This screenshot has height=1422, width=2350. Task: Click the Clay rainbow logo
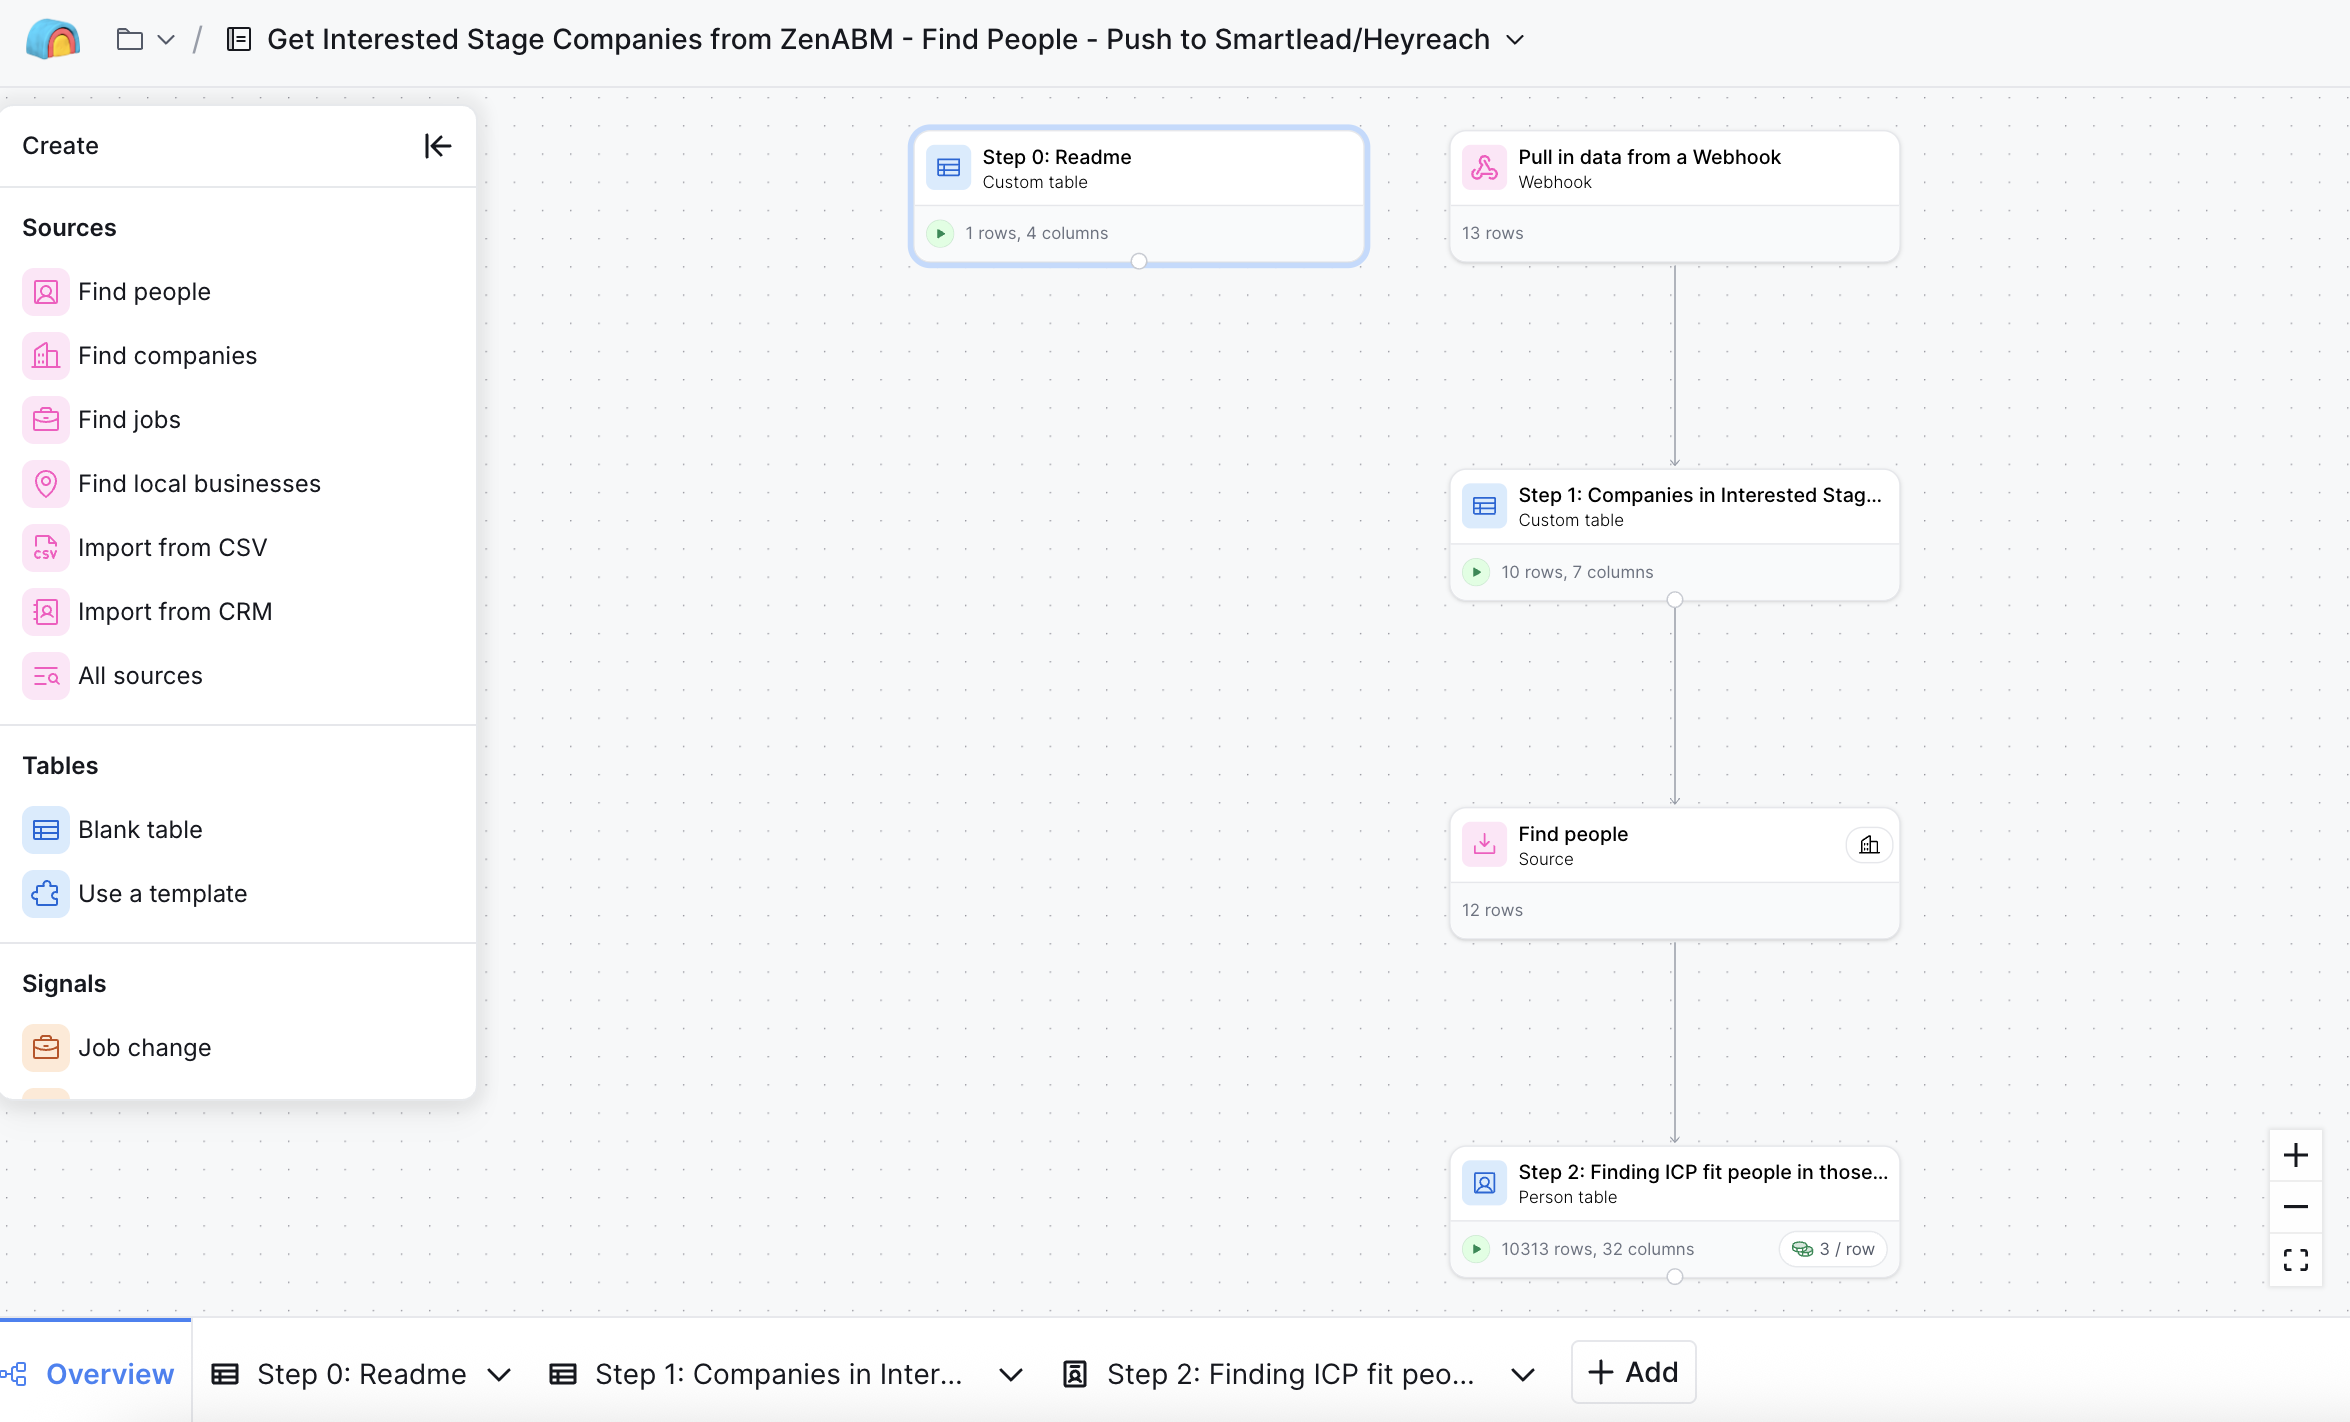[53, 40]
